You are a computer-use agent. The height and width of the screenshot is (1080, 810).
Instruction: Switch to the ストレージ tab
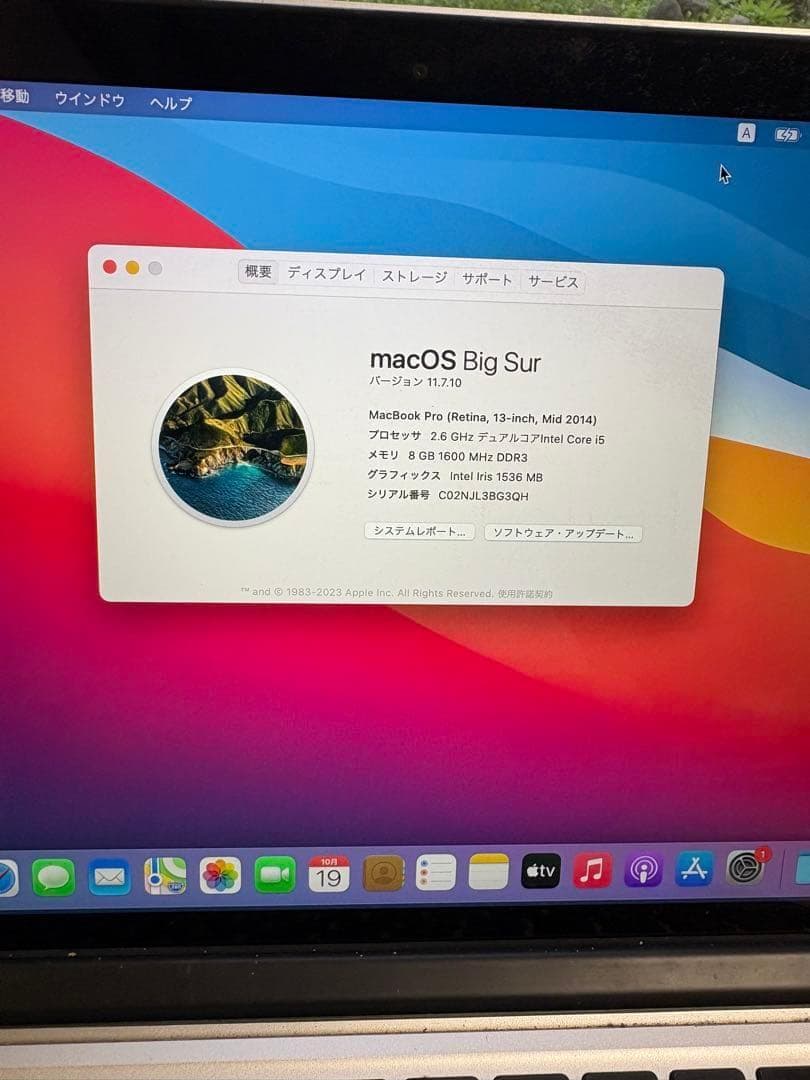click(415, 276)
